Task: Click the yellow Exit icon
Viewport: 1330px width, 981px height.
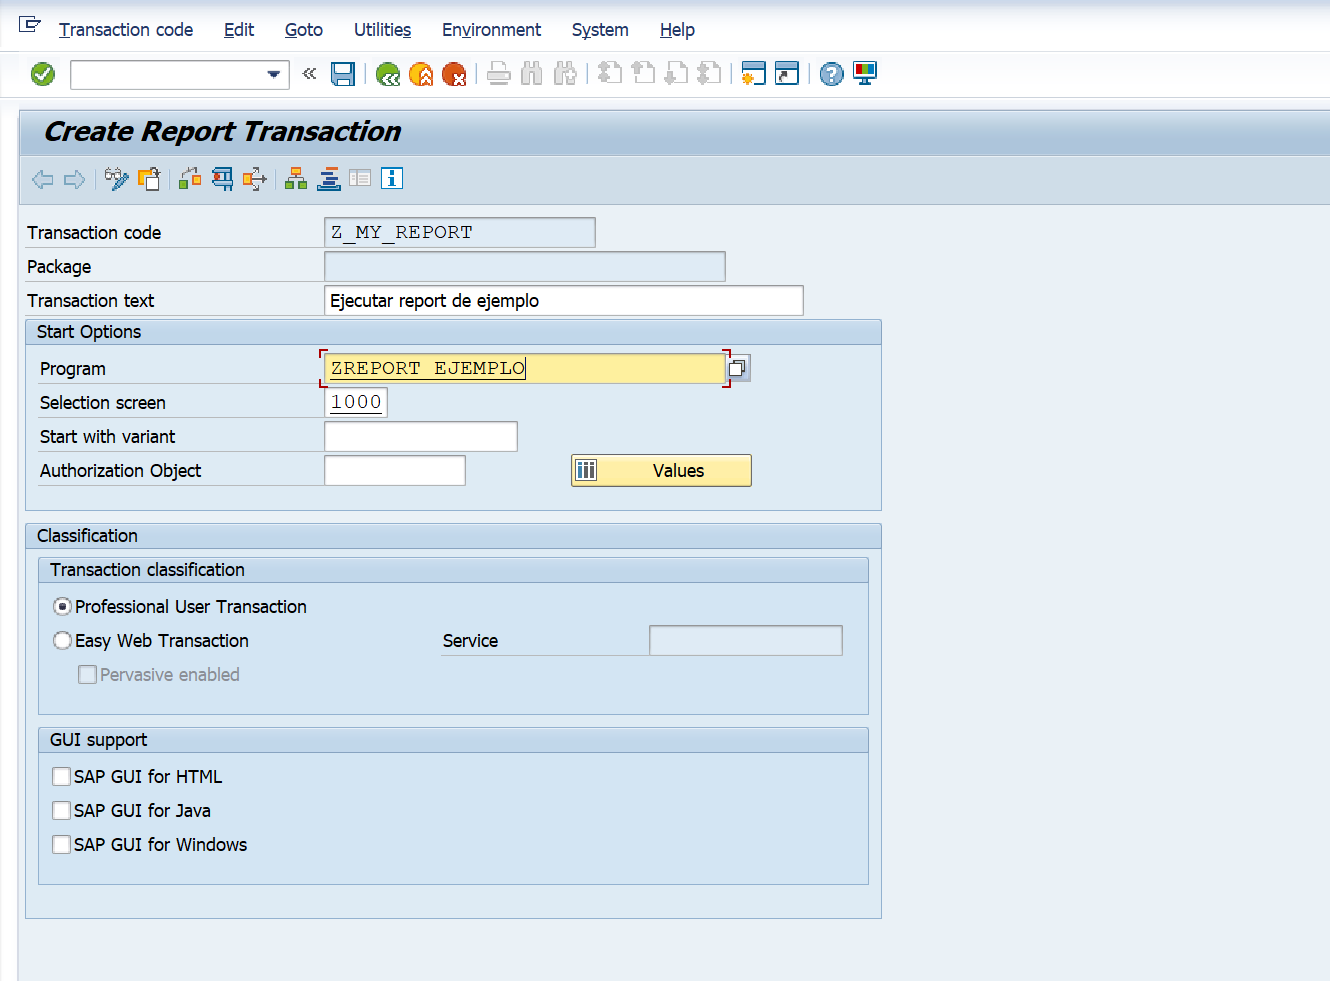Action: tap(421, 74)
